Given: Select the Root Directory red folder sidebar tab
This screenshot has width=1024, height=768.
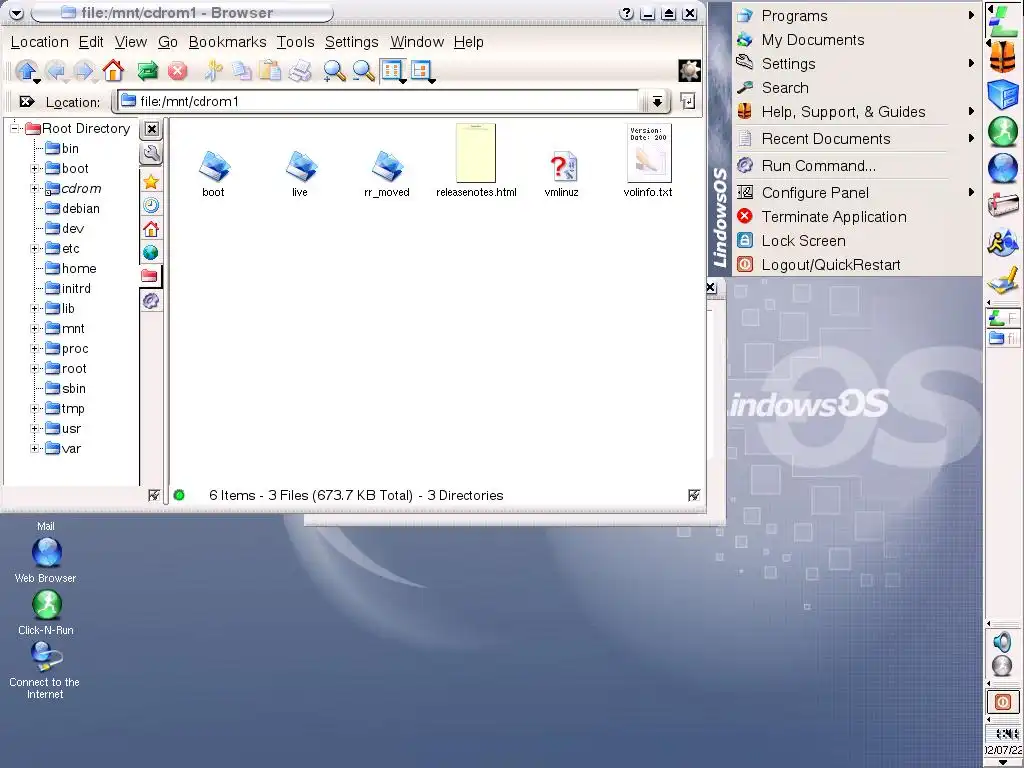Looking at the screenshot, I should pyautogui.click(x=150, y=276).
